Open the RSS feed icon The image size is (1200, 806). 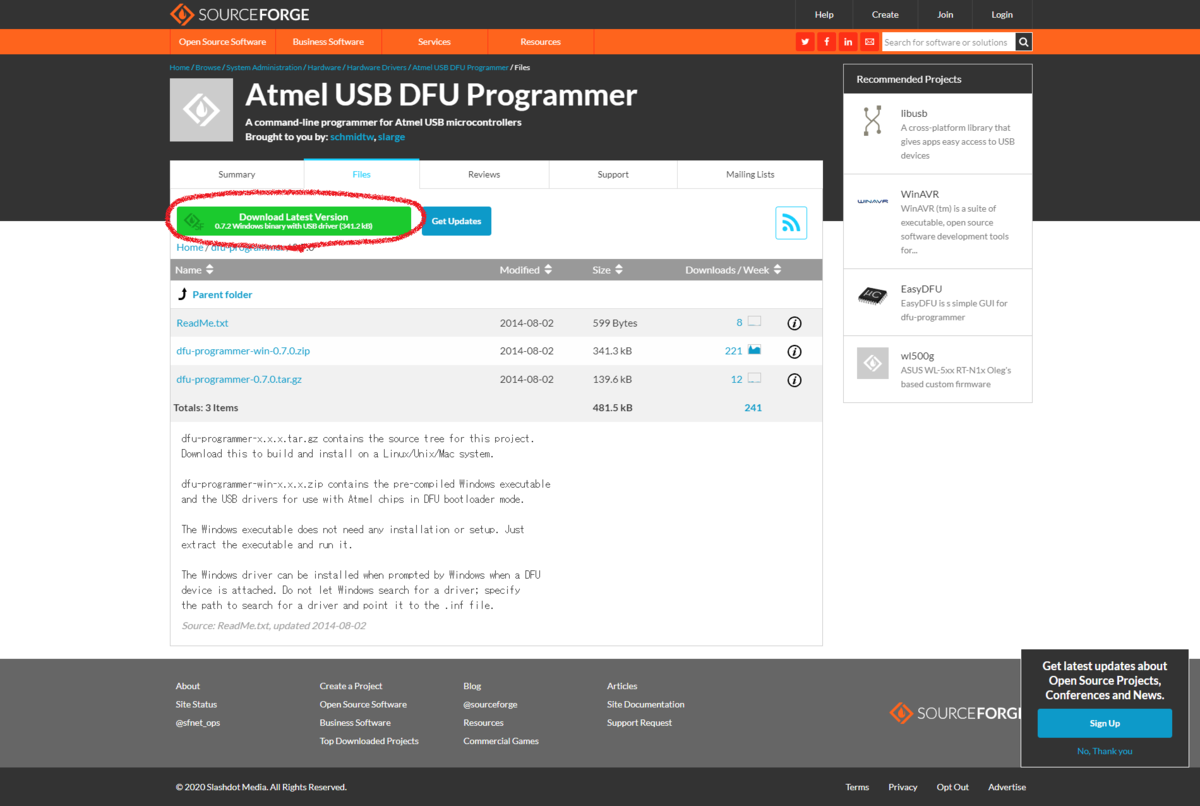[x=791, y=222]
